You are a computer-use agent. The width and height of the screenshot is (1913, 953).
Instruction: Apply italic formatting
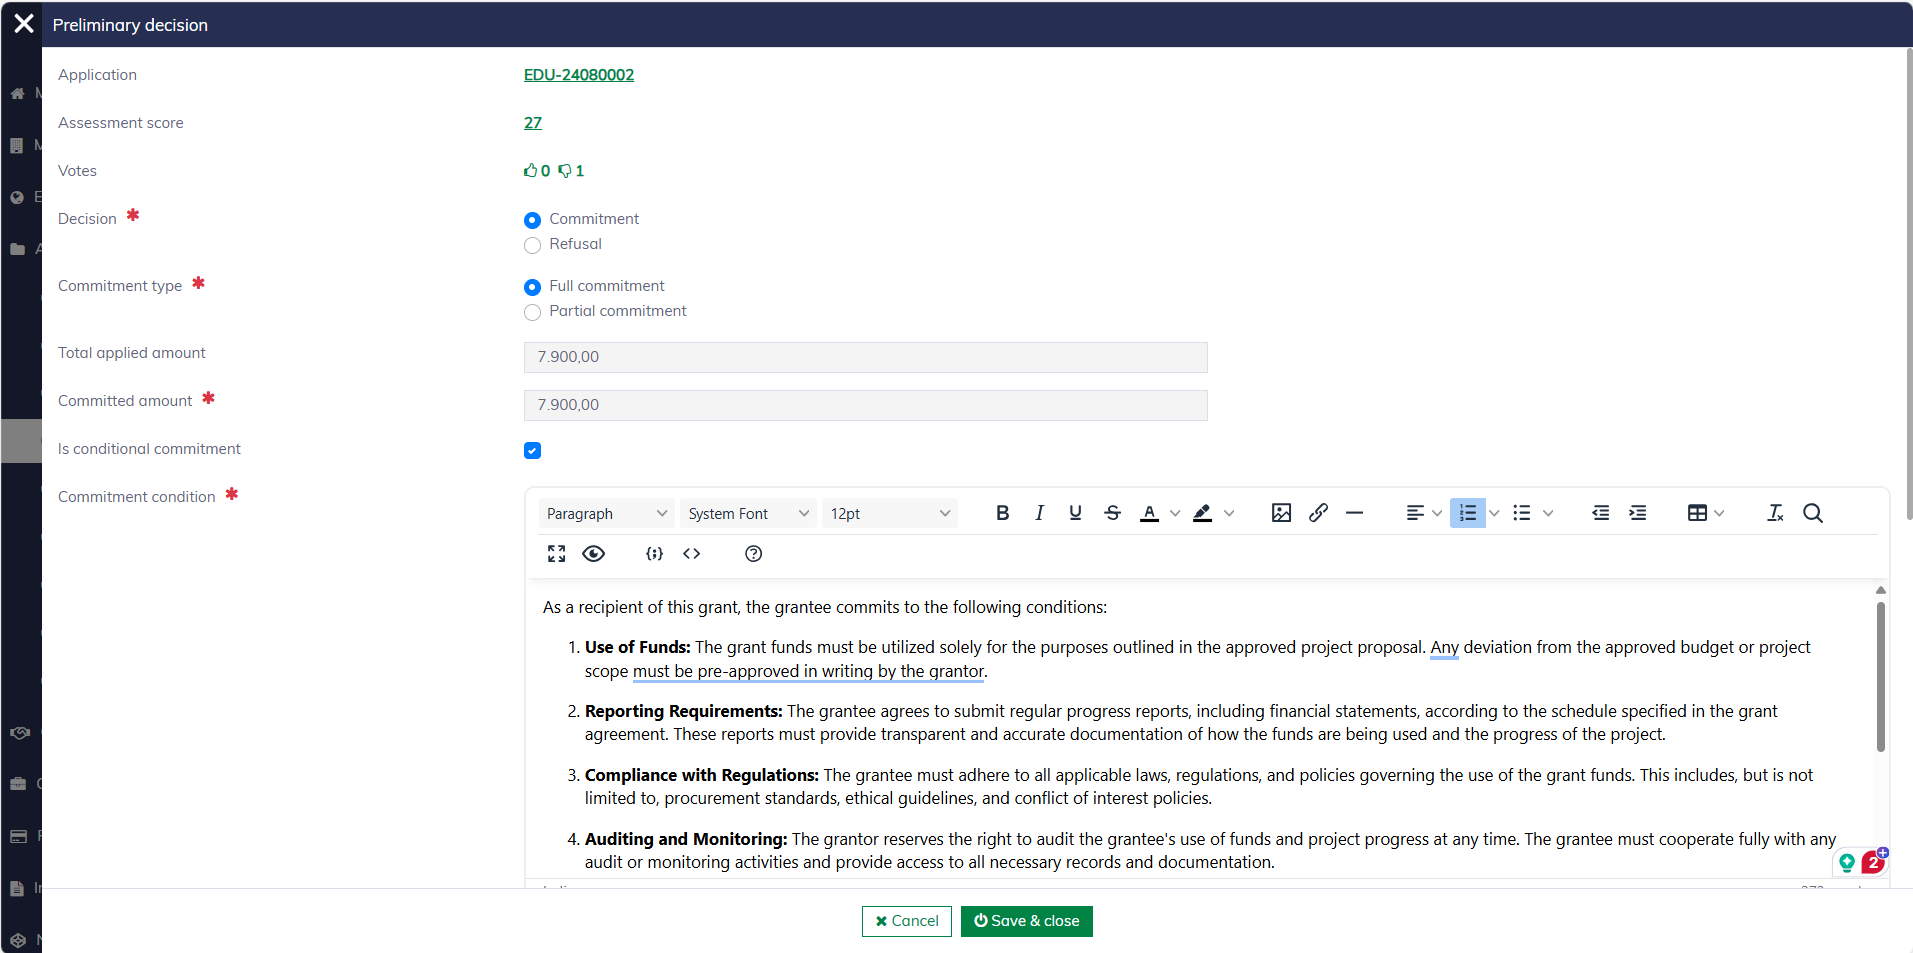point(1039,513)
